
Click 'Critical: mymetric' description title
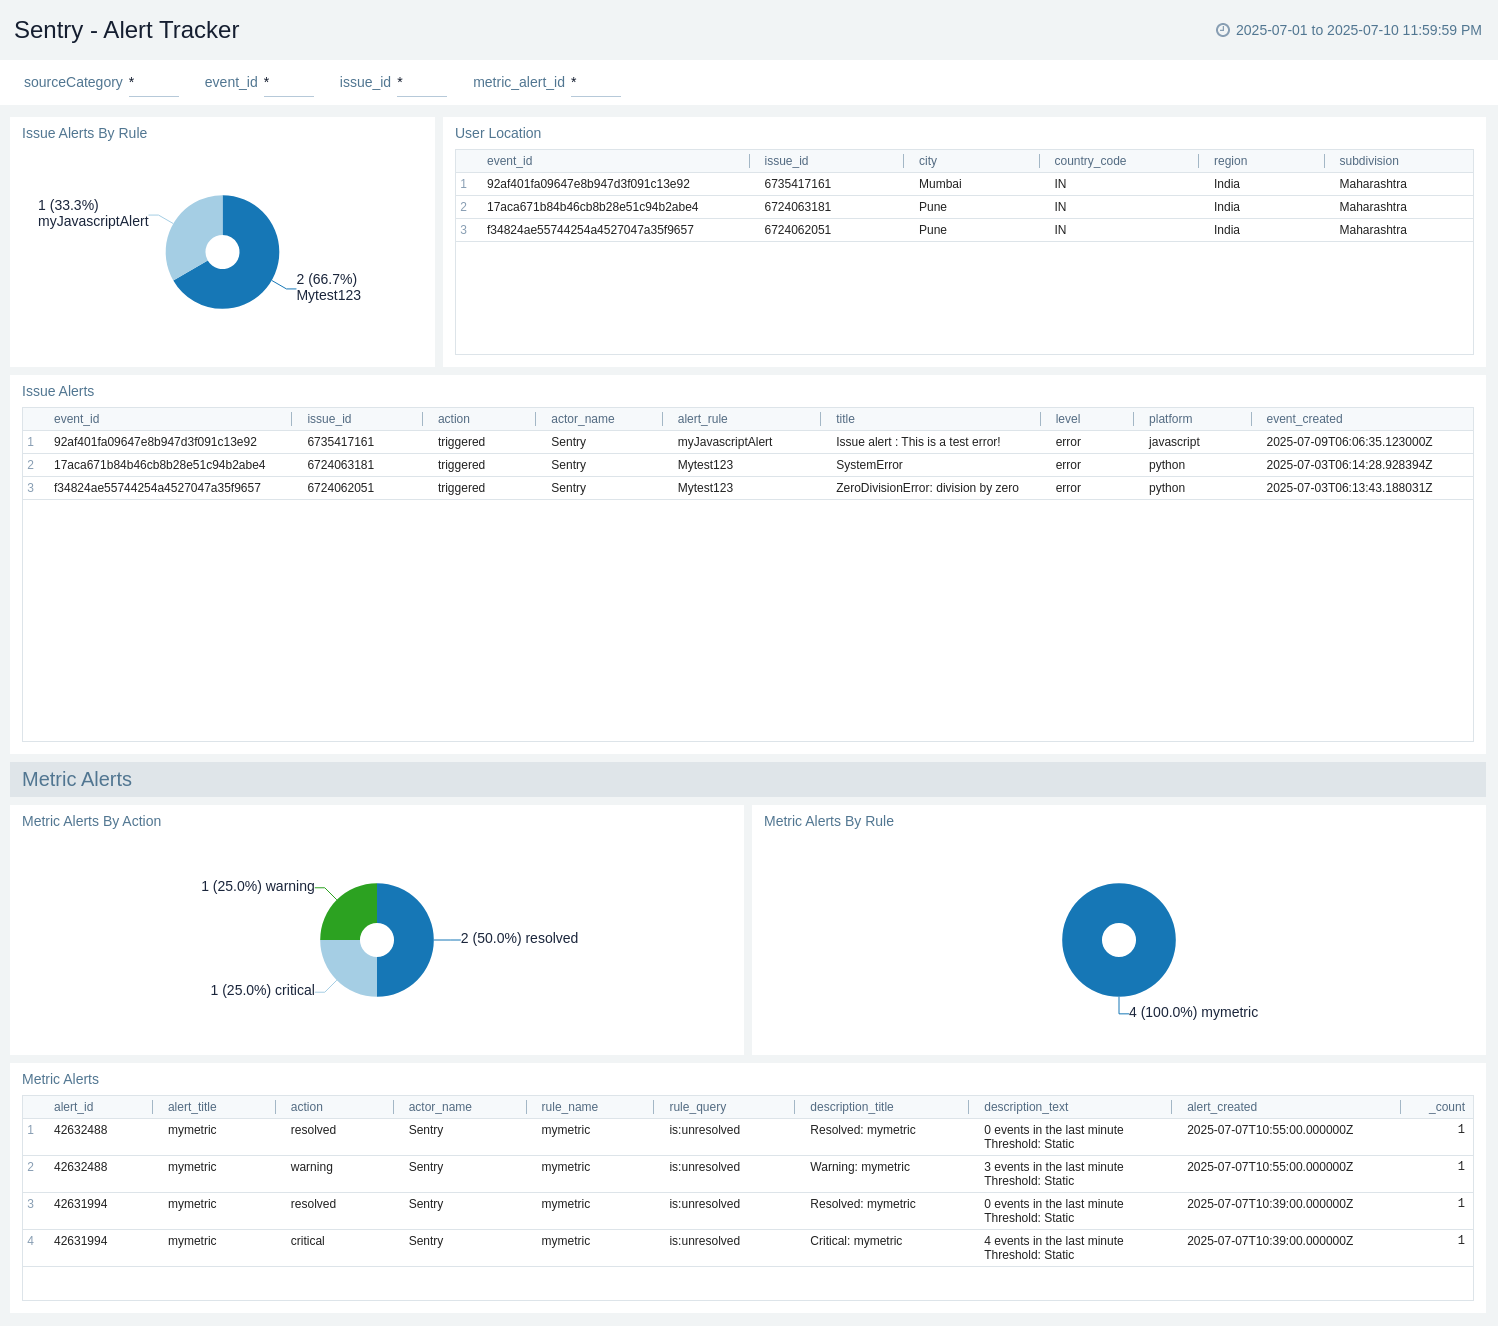click(856, 1241)
